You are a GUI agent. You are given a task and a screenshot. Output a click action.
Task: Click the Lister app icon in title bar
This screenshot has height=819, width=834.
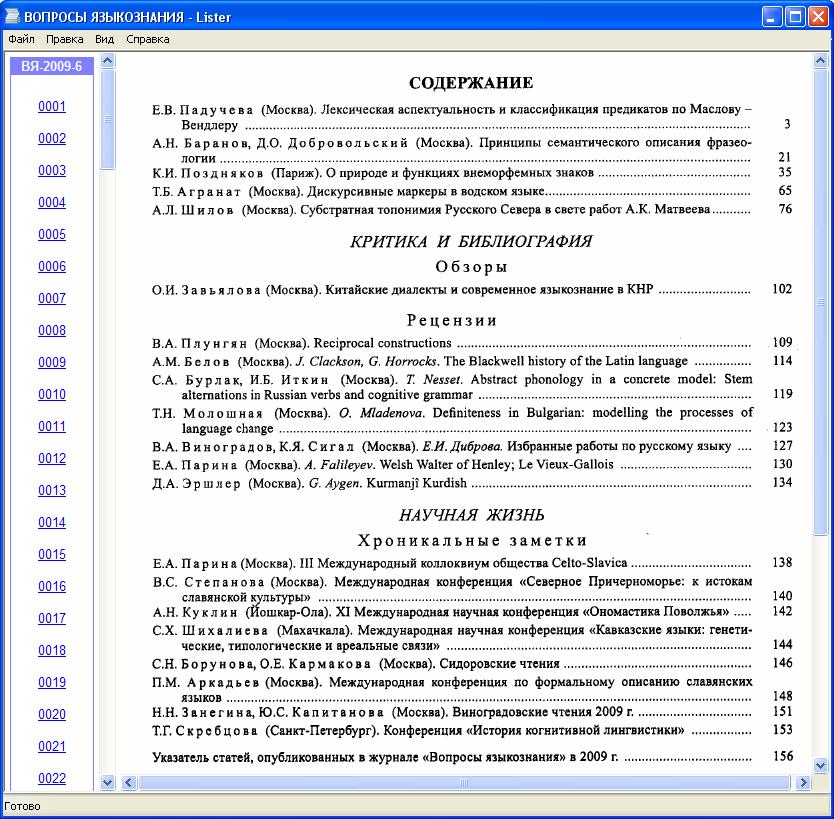[x=12, y=16]
